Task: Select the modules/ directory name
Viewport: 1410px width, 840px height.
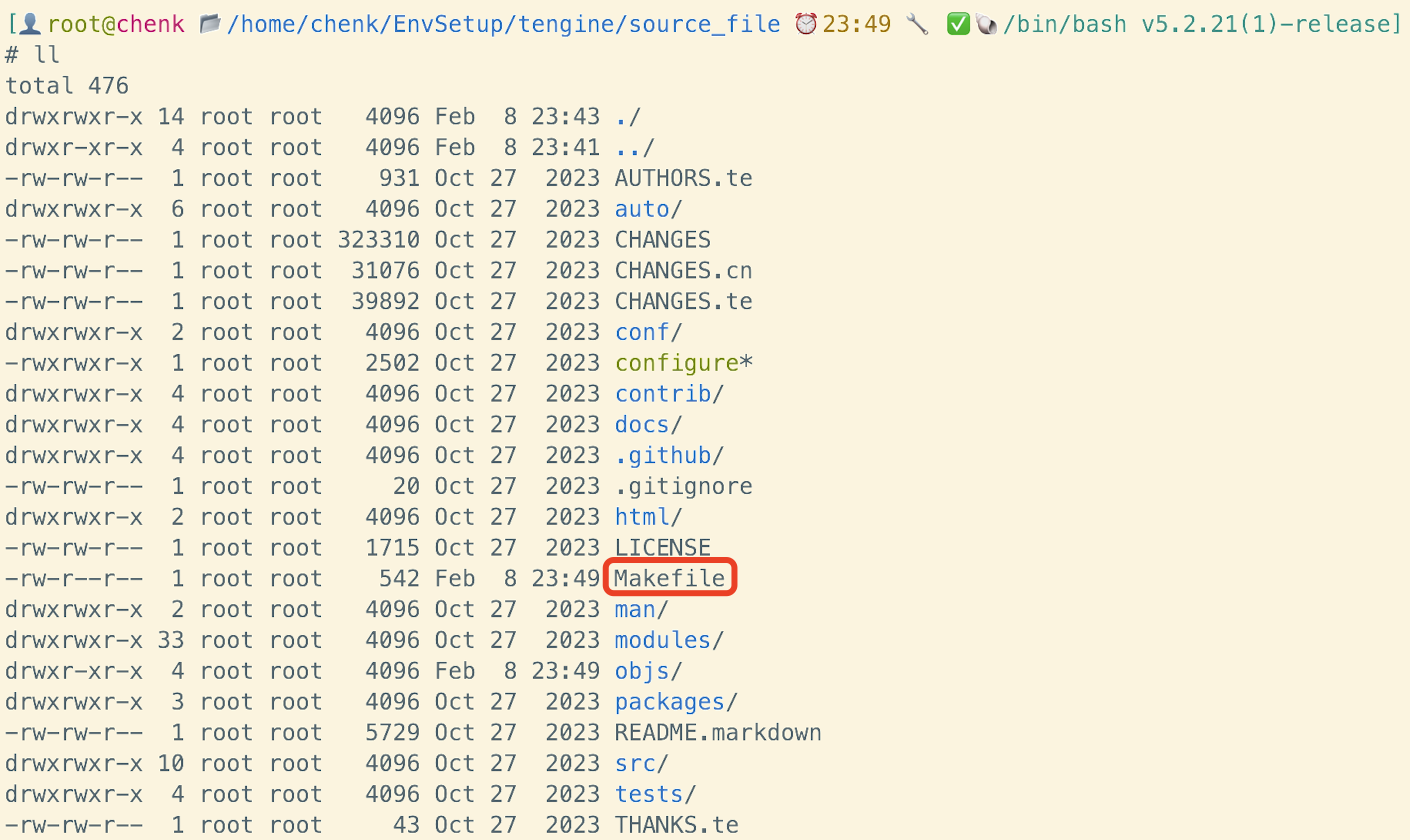Action: (x=662, y=640)
